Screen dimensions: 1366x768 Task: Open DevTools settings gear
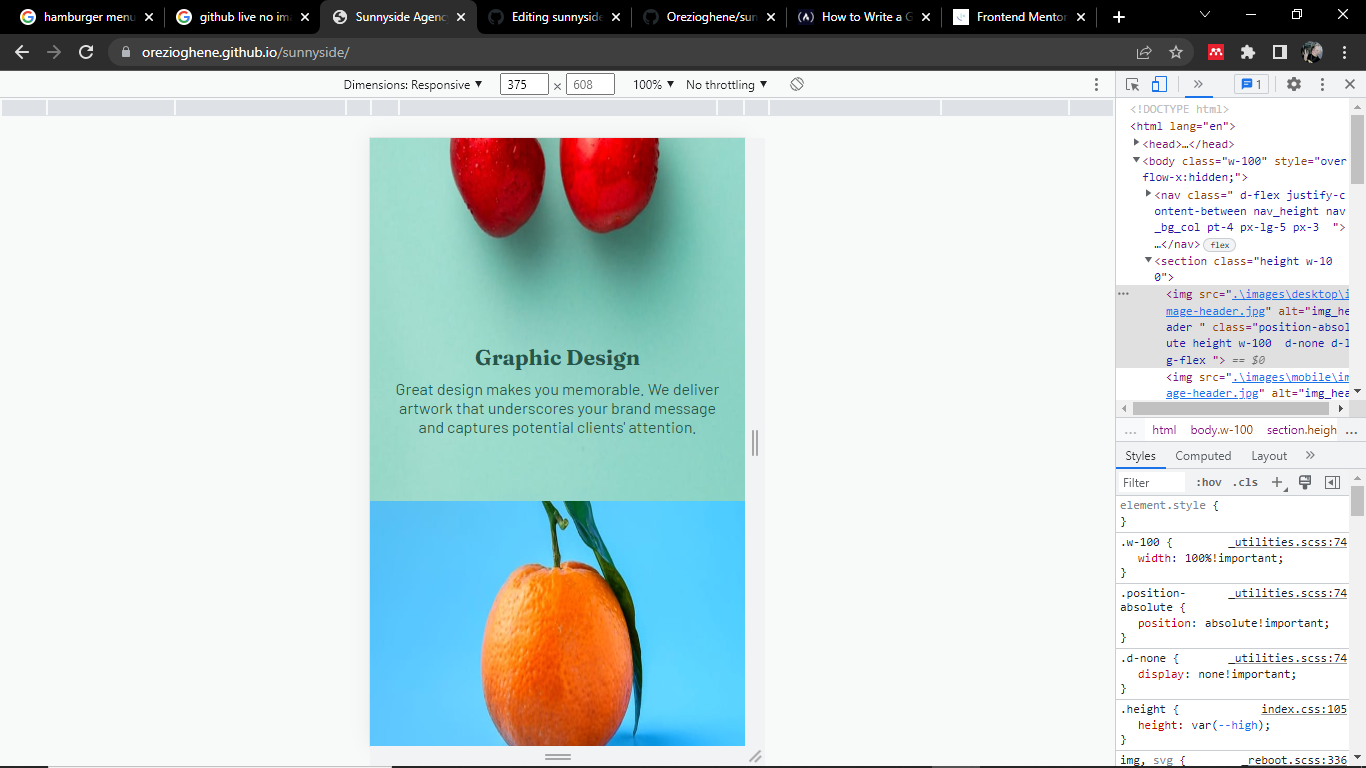coord(1296,84)
